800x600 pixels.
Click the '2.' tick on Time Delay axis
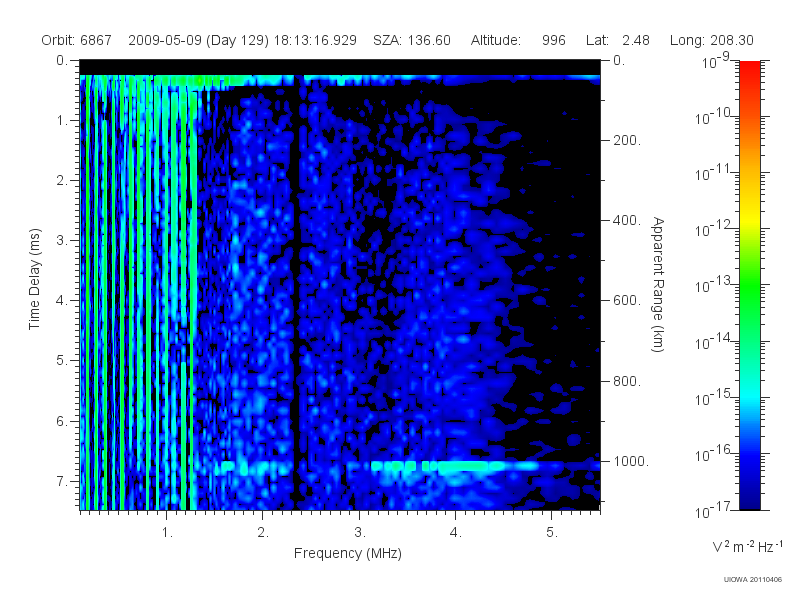tap(62, 181)
